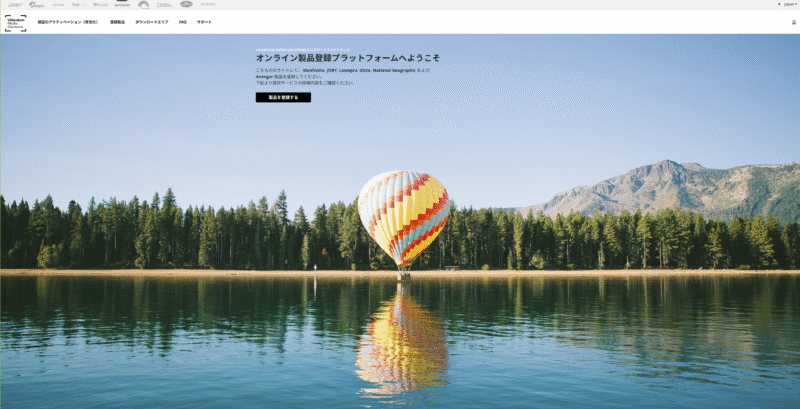
Task: Go home via Videndum Media Solutions logo
Action: pyautogui.click(x=15, y=23)
